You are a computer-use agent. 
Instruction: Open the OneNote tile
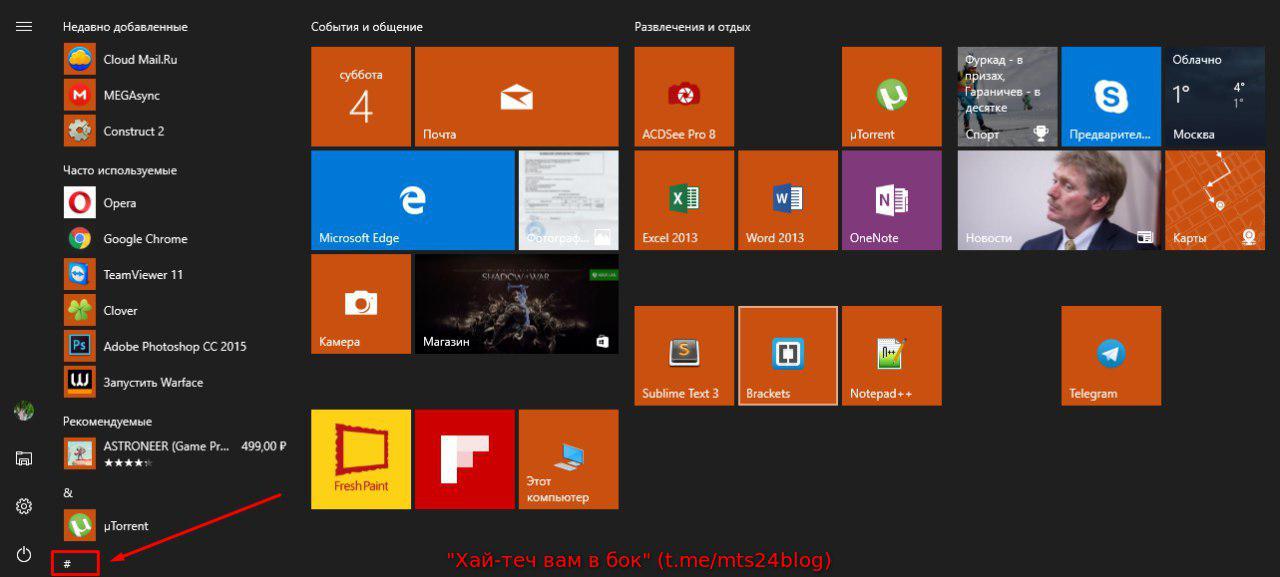pyautogui.click(x=892, y=200)
